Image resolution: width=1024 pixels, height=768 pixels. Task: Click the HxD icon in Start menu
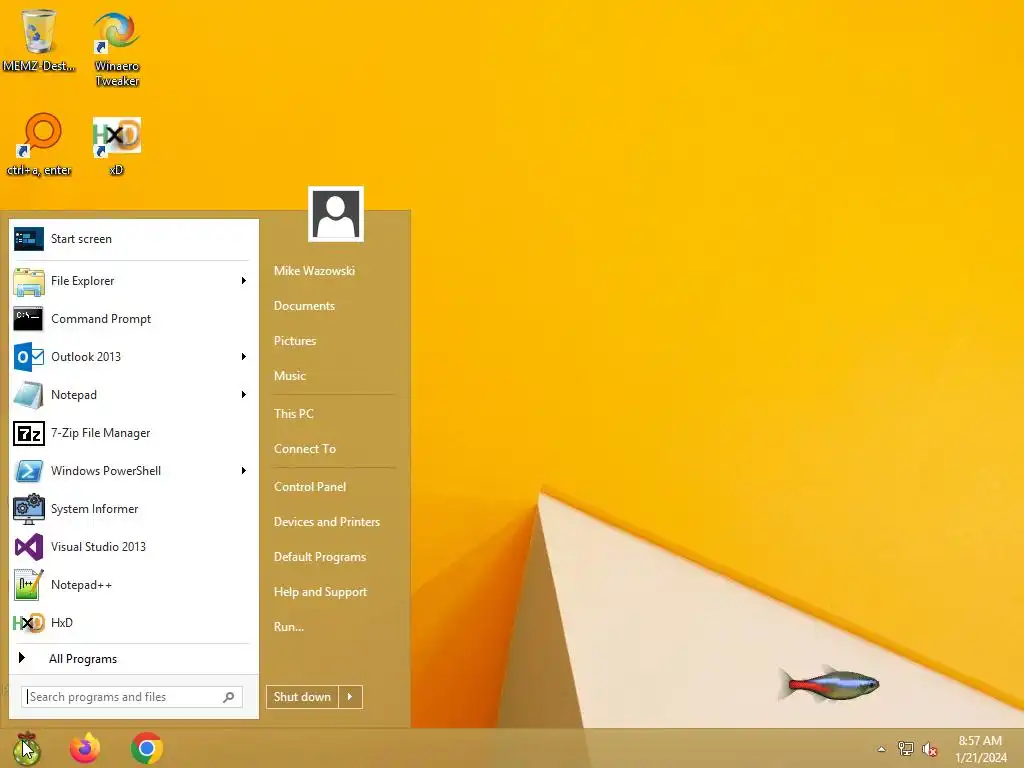pyautogui.click(x=29, y=623)
